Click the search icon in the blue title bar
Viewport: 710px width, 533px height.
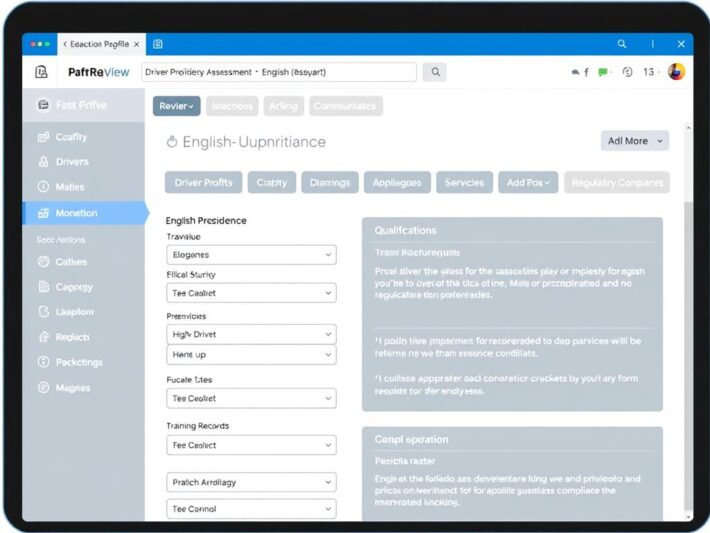tap(622, 44)
